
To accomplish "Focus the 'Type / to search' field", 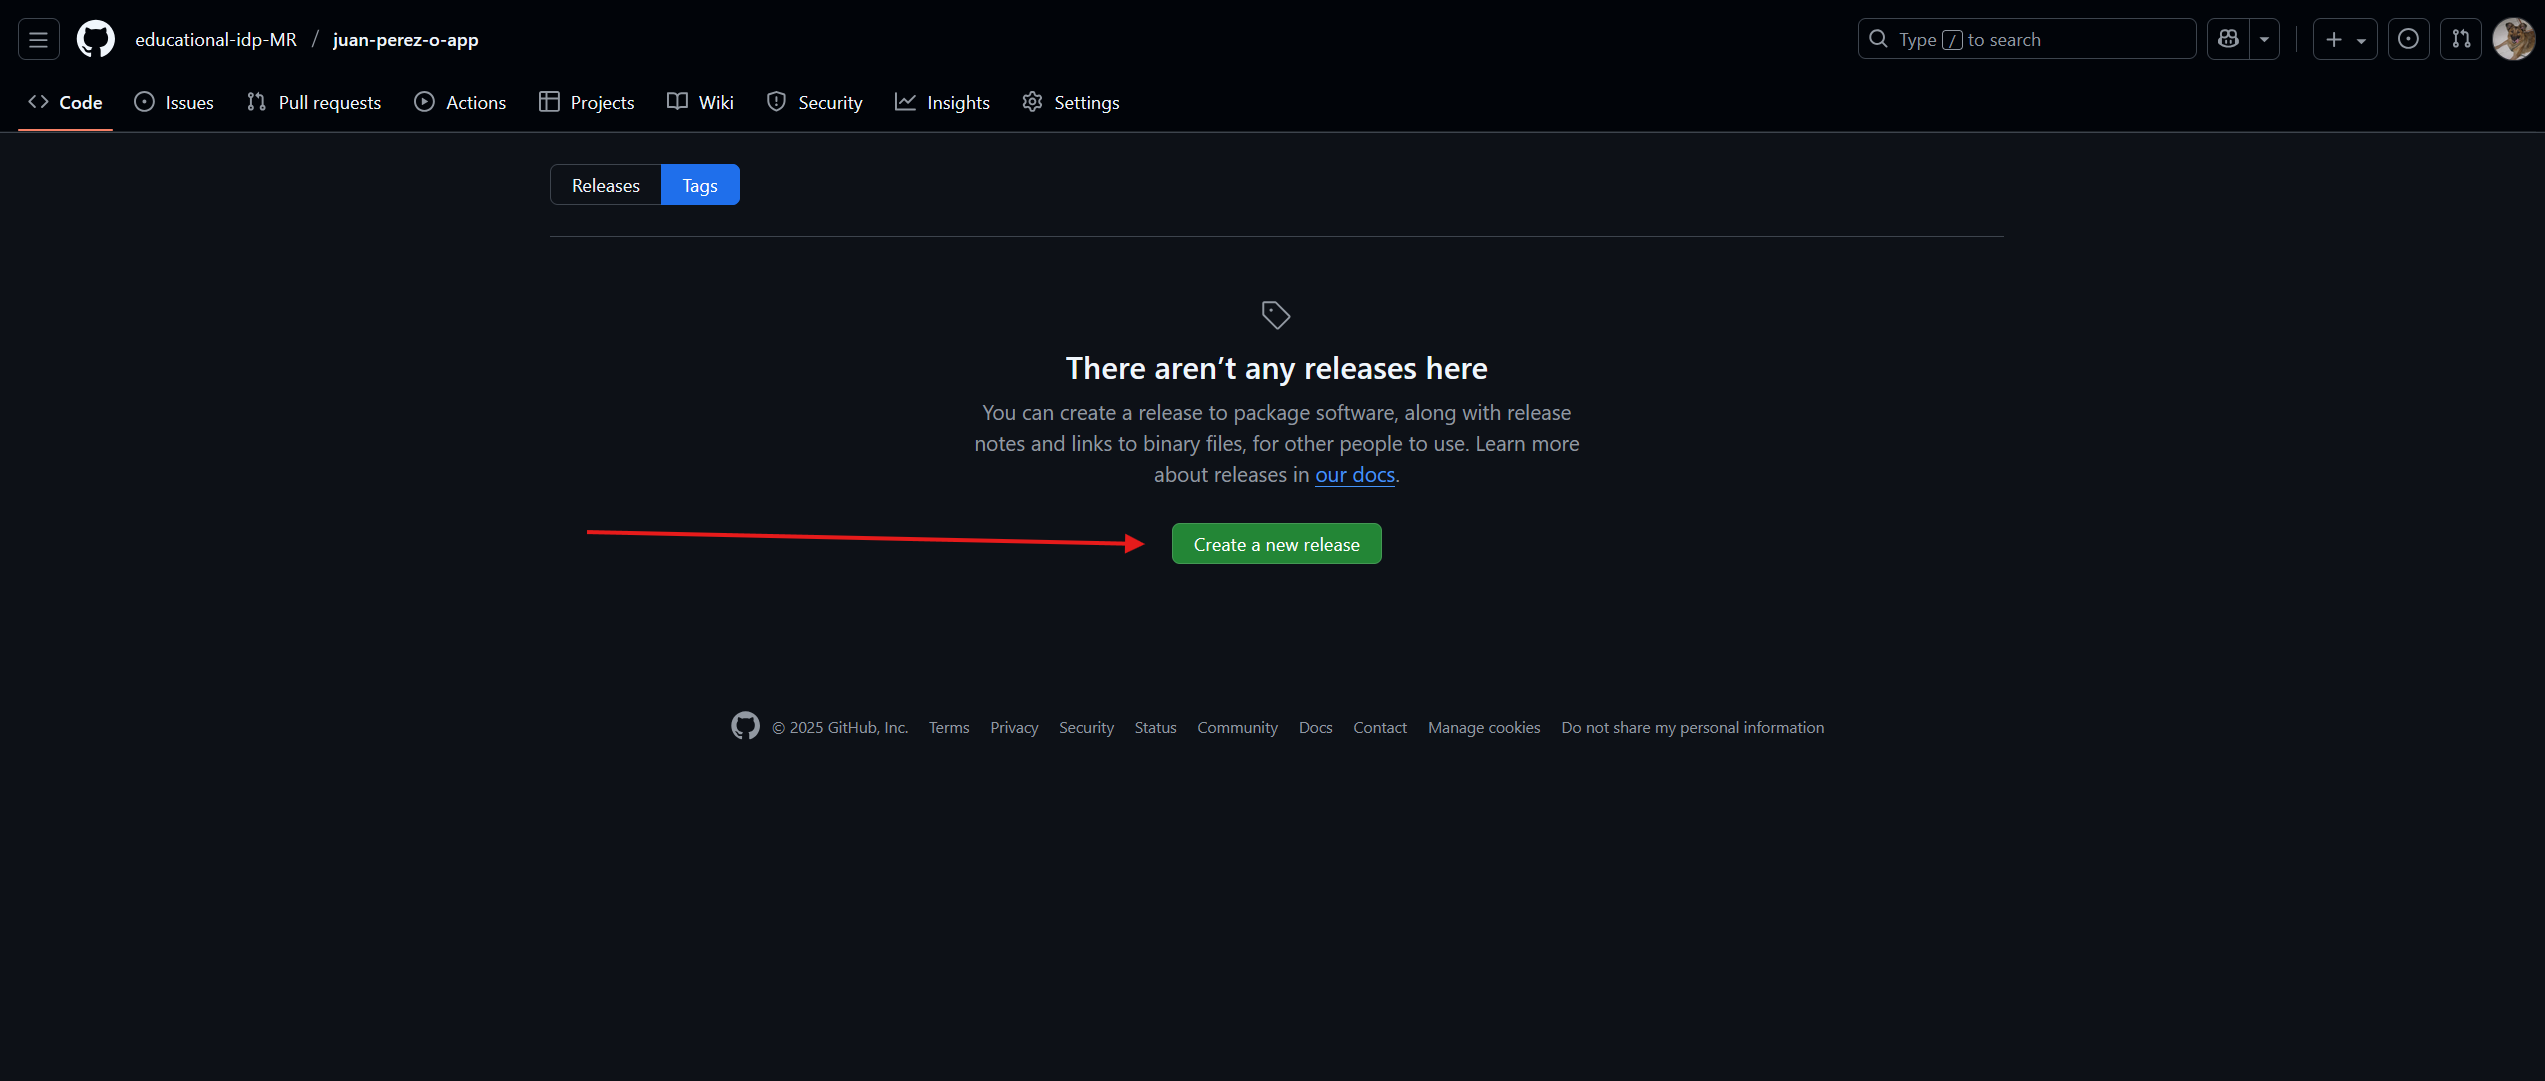I will (2026, 40).
